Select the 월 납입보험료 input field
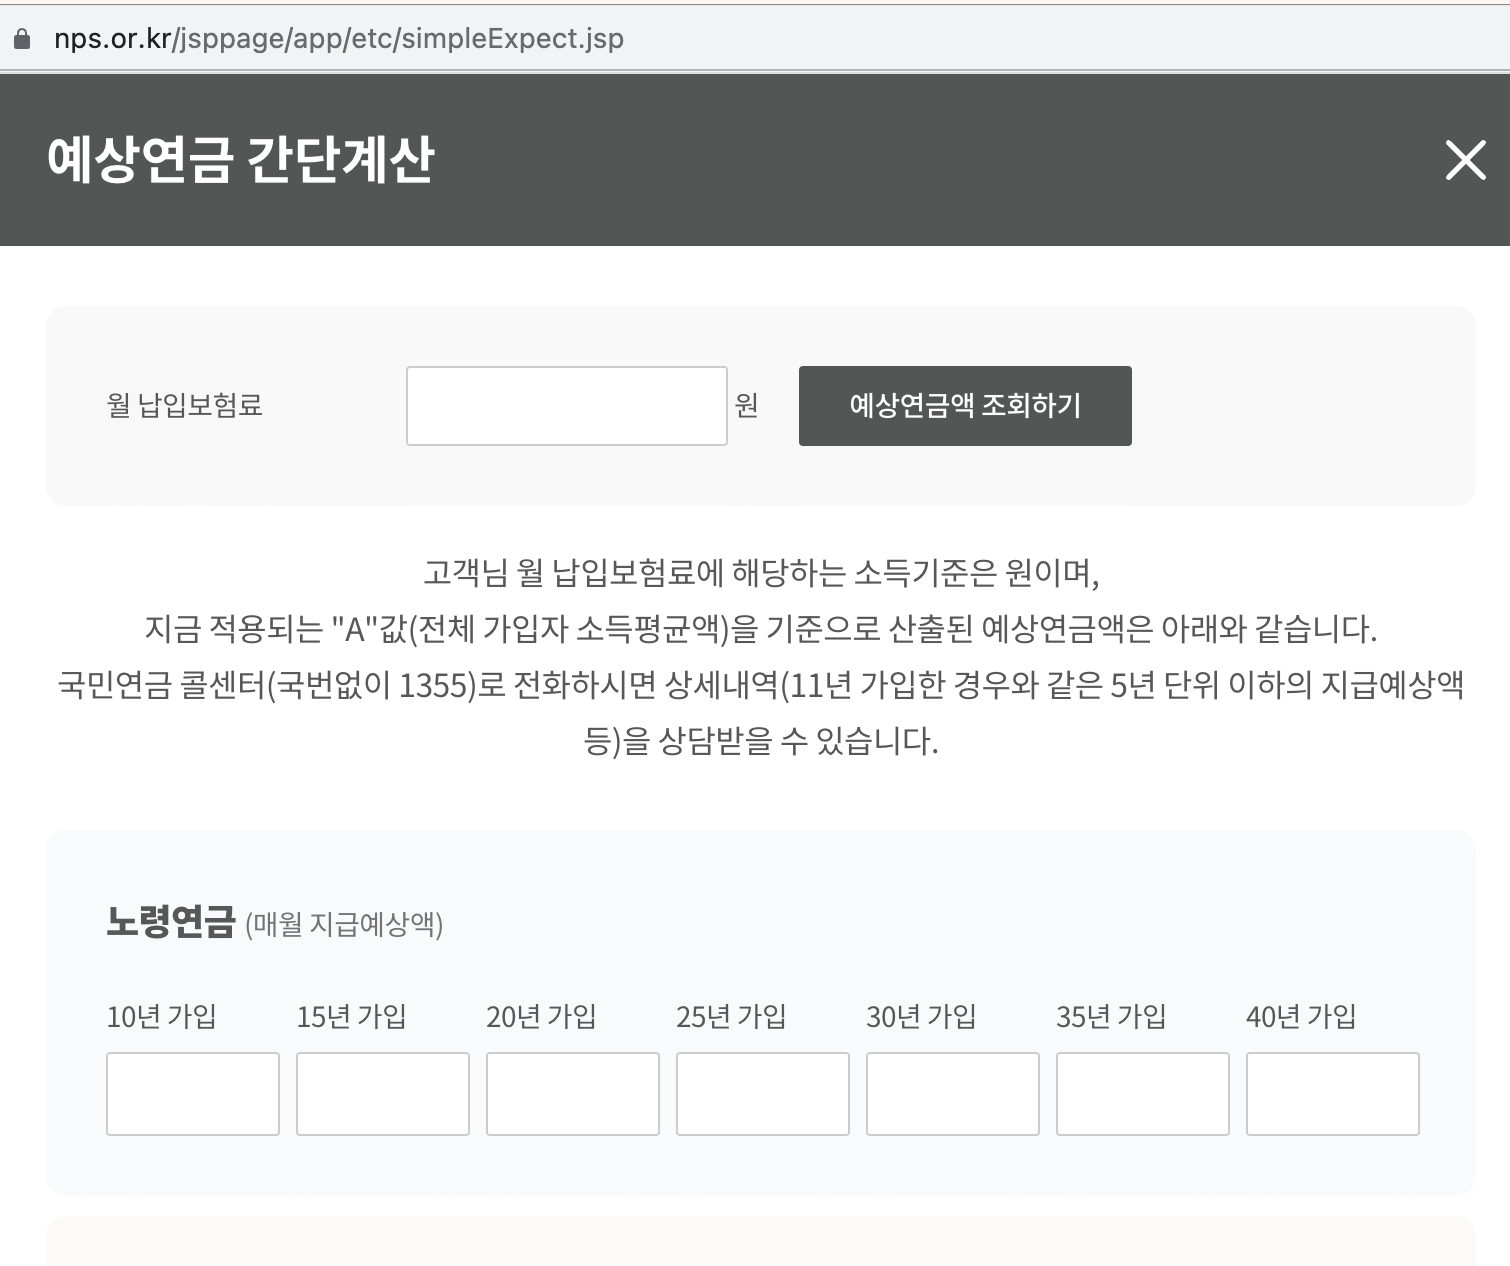This screenshot has width=1510, height=1266. (566, 405)
